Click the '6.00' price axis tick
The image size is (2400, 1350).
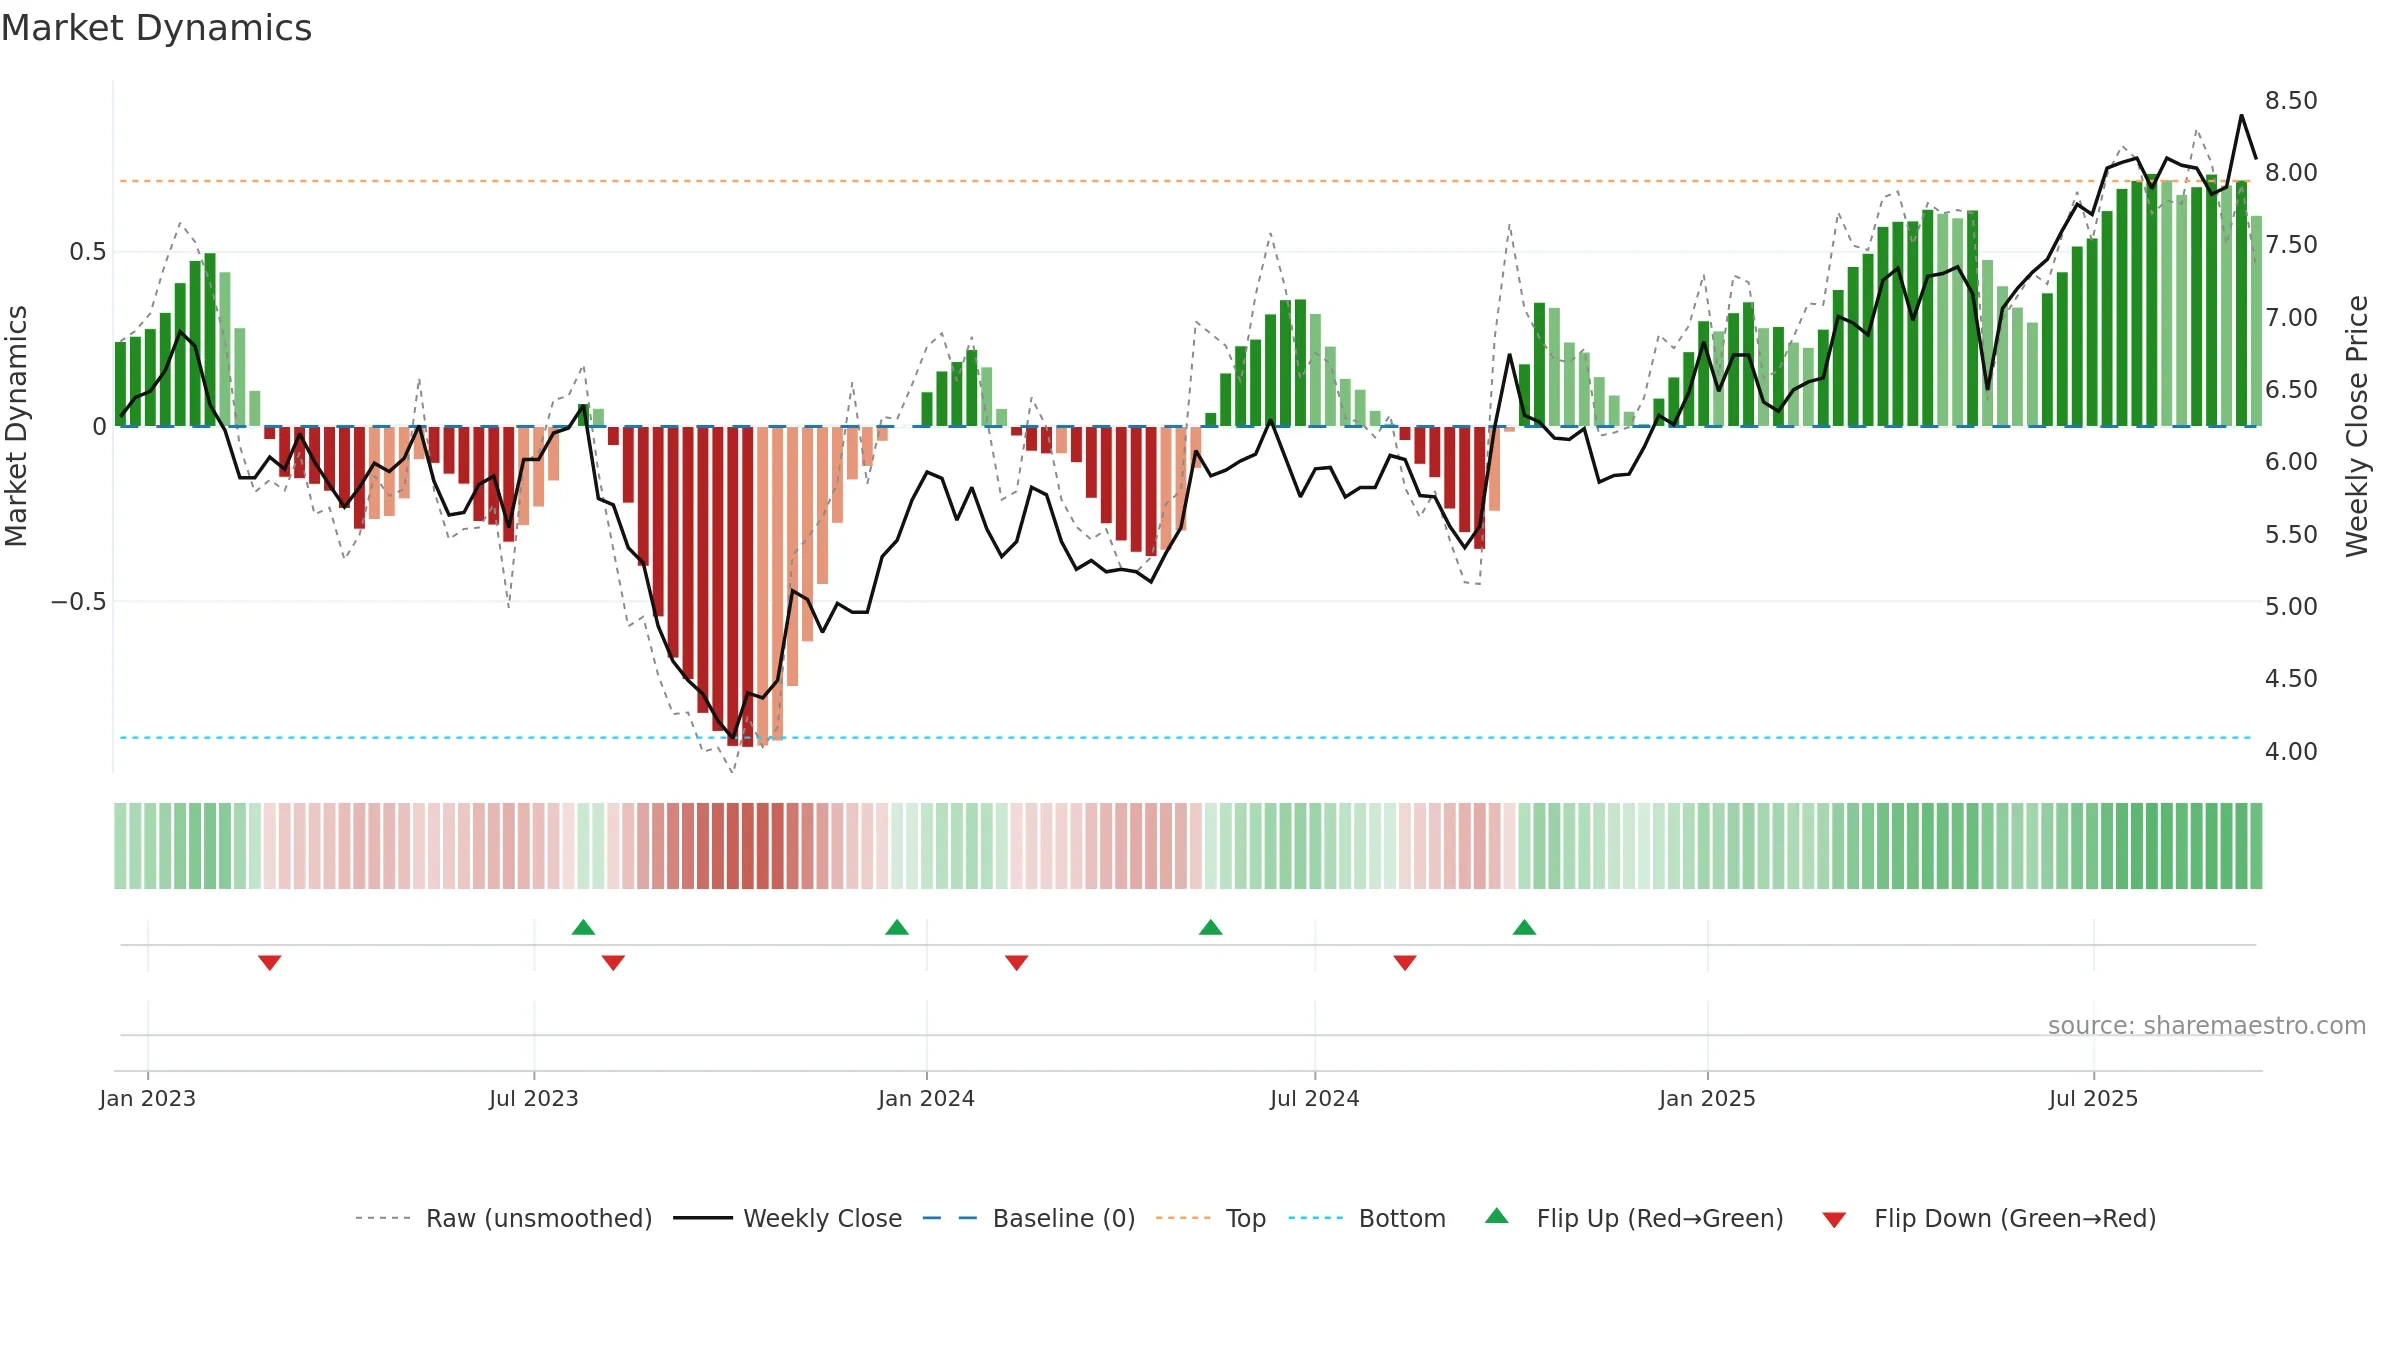(2291, 462)
